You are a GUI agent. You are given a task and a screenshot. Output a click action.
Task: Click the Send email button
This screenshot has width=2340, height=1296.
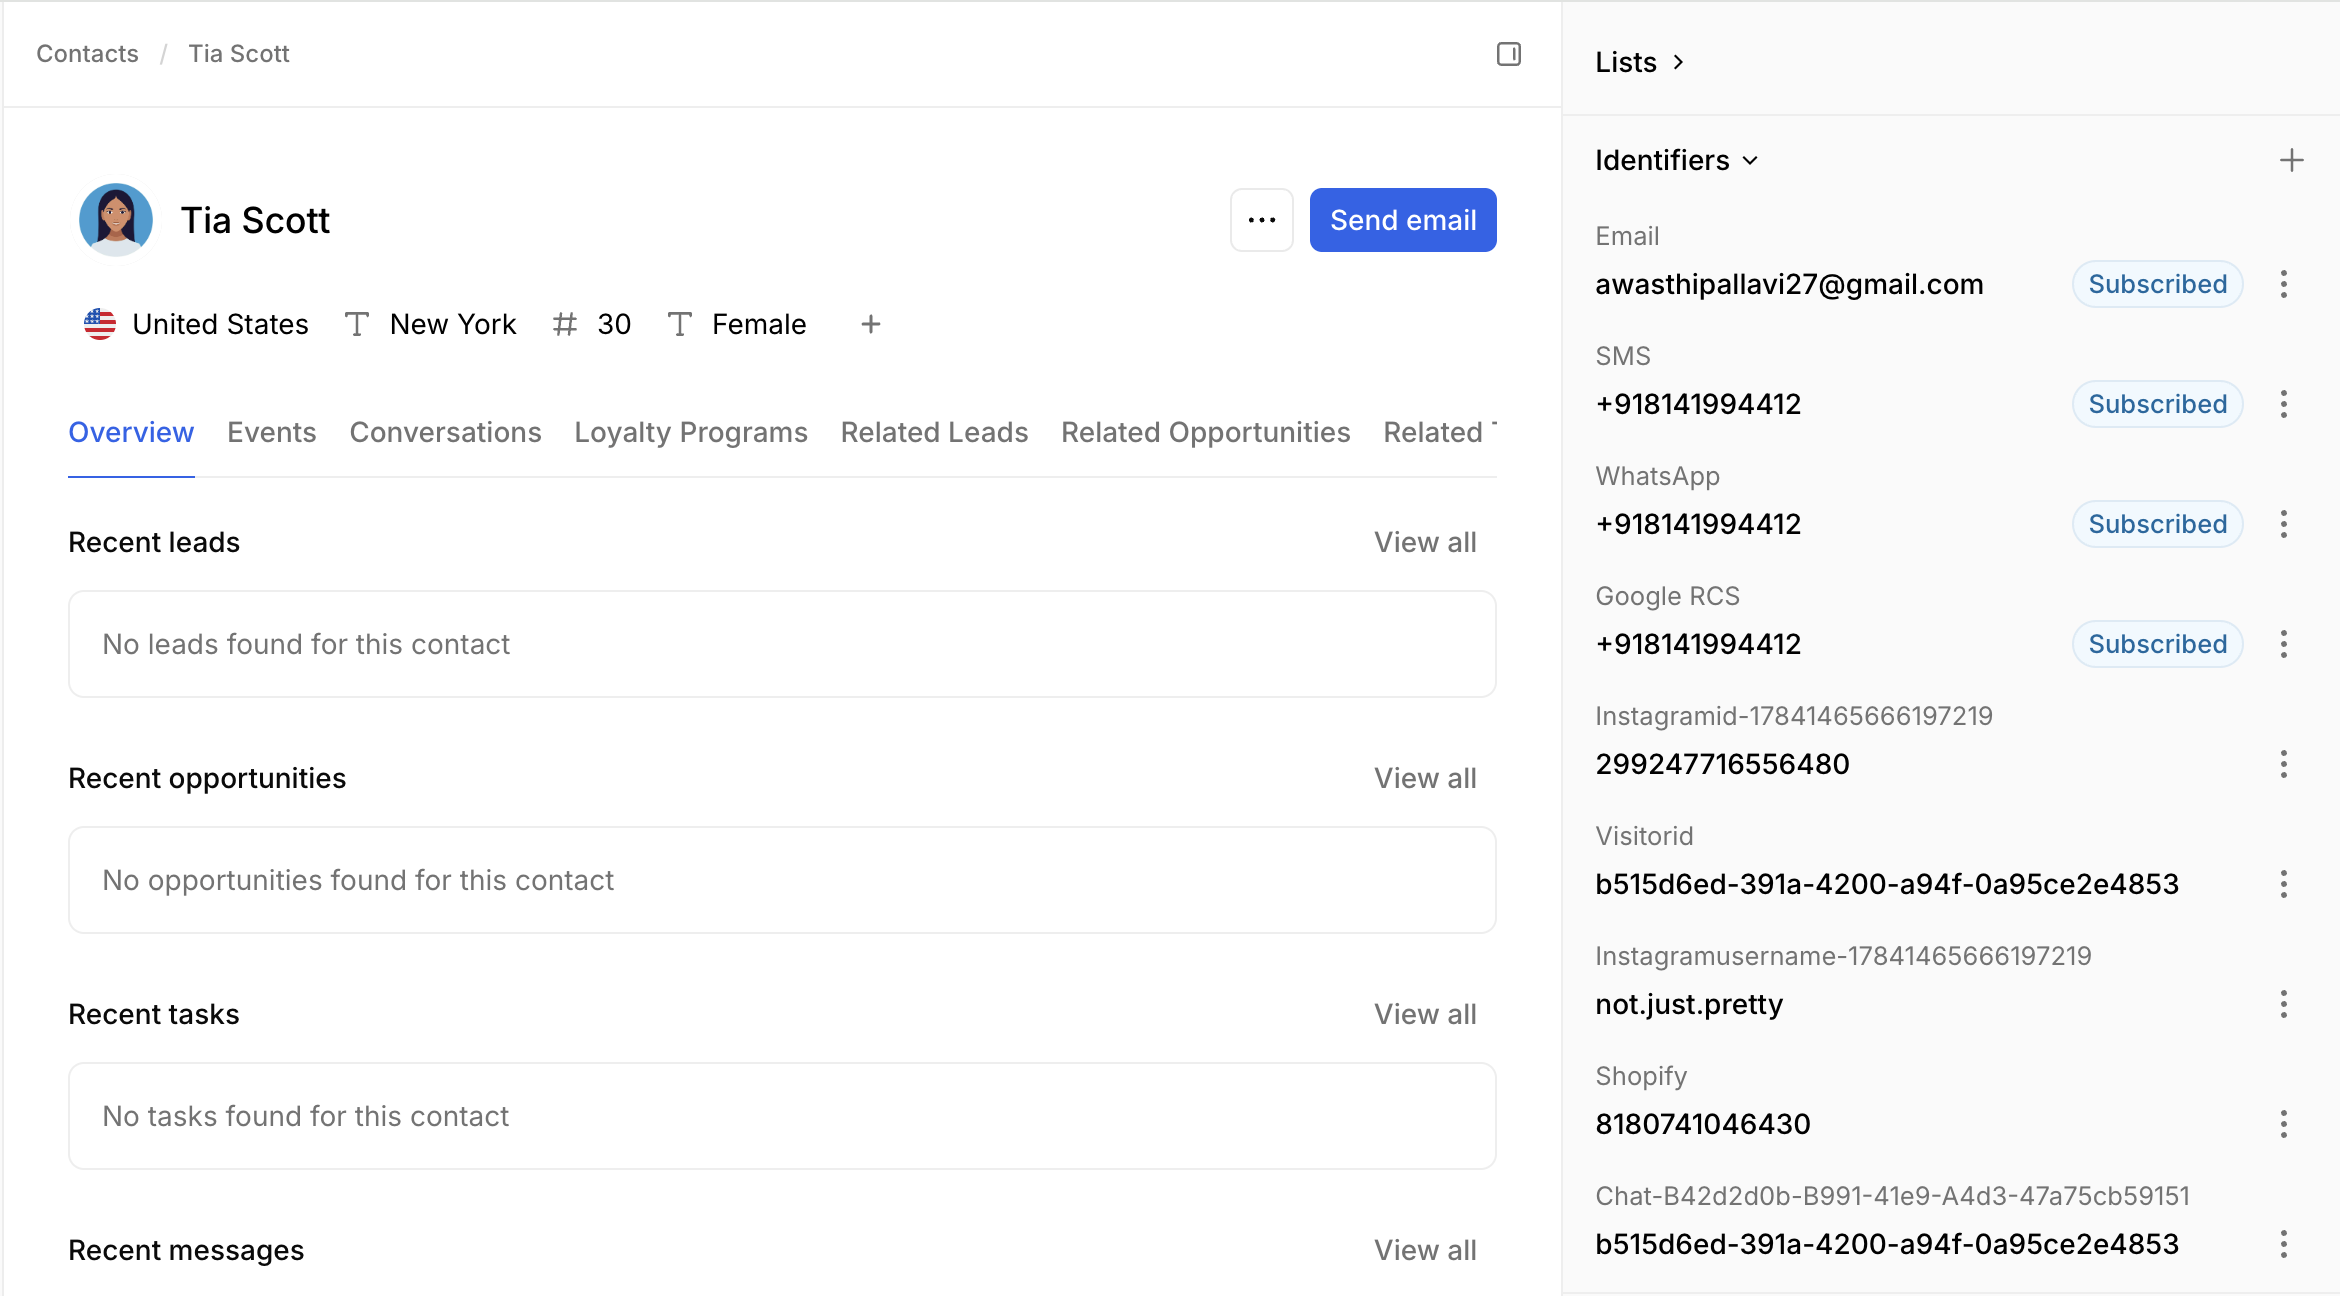pyautogui.click(x=1402, y=220)
